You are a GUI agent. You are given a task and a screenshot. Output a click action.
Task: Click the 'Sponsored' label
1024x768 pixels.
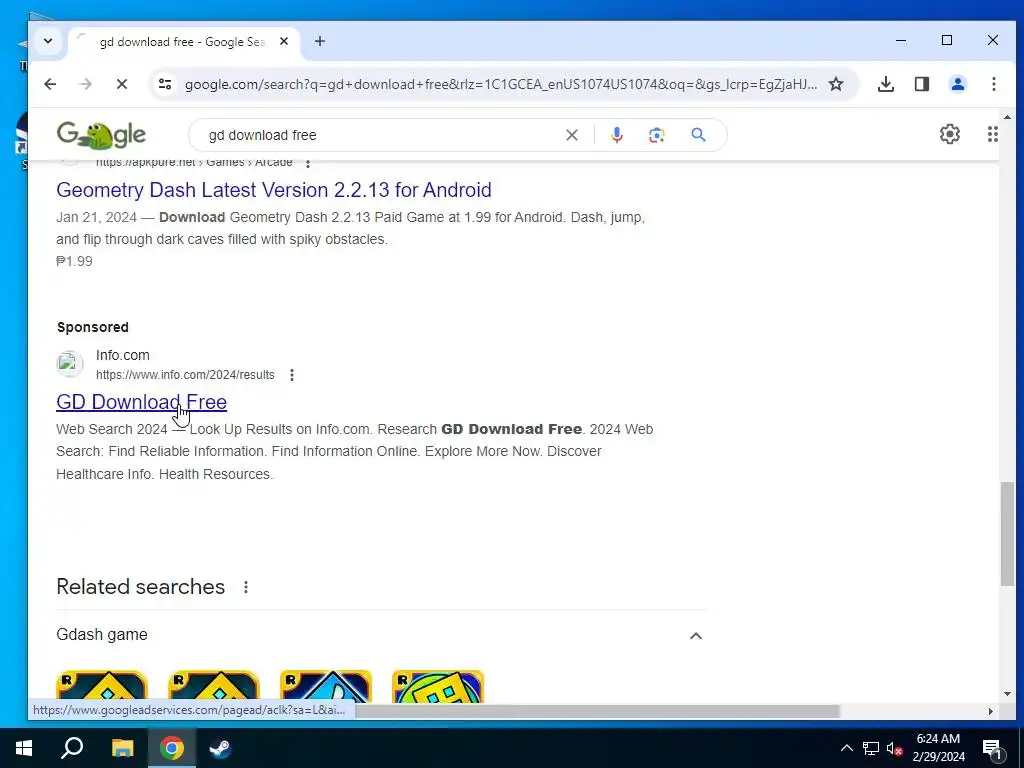tap(93, 327)
